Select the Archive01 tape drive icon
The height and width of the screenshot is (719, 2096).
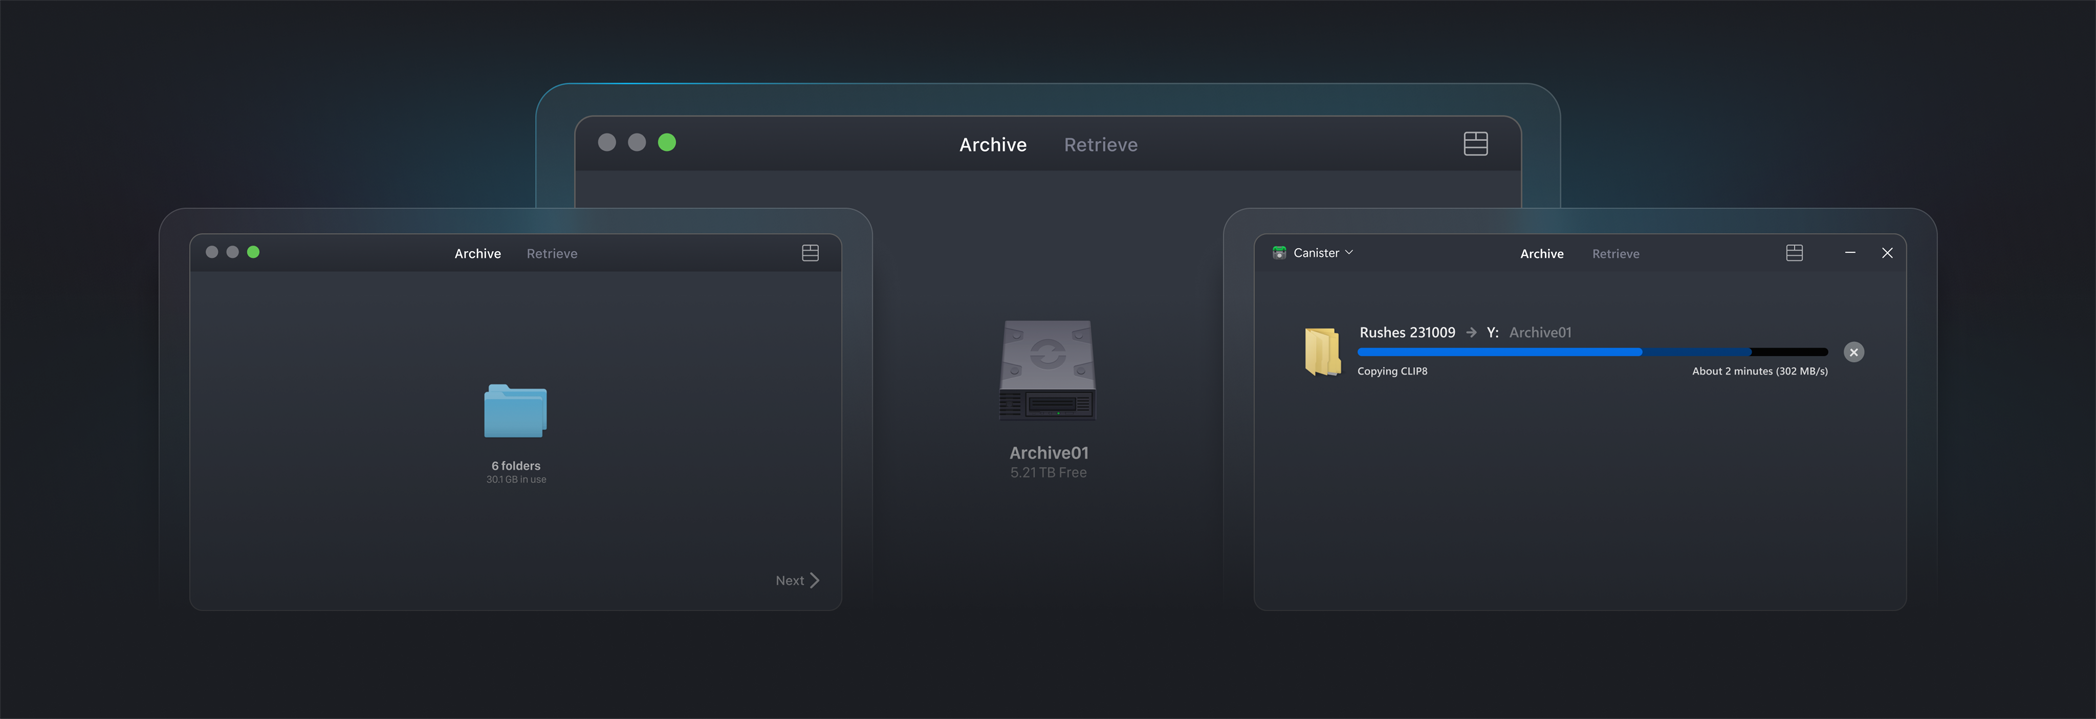pos(1047,371)
